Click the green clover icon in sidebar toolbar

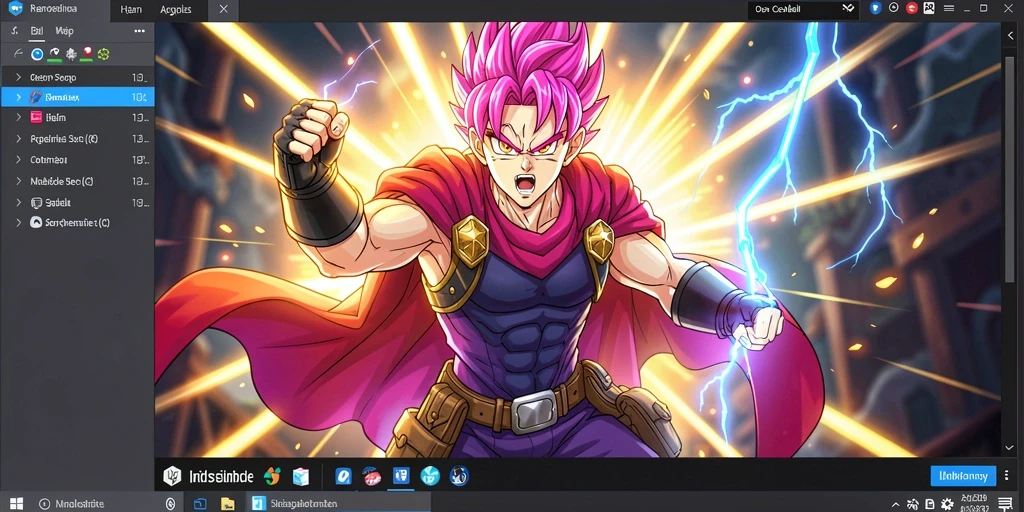click(x=103, y=54)
